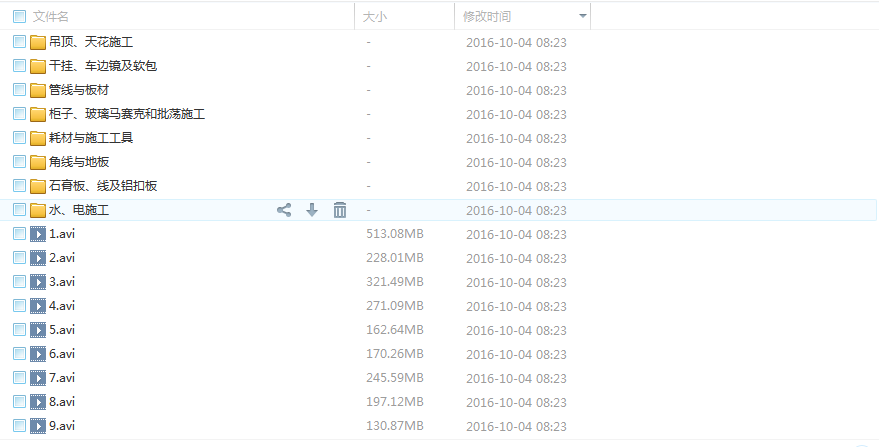Toggle the select-all checkbox beside 文件名
879x447 pixels.
coord(19,16)
